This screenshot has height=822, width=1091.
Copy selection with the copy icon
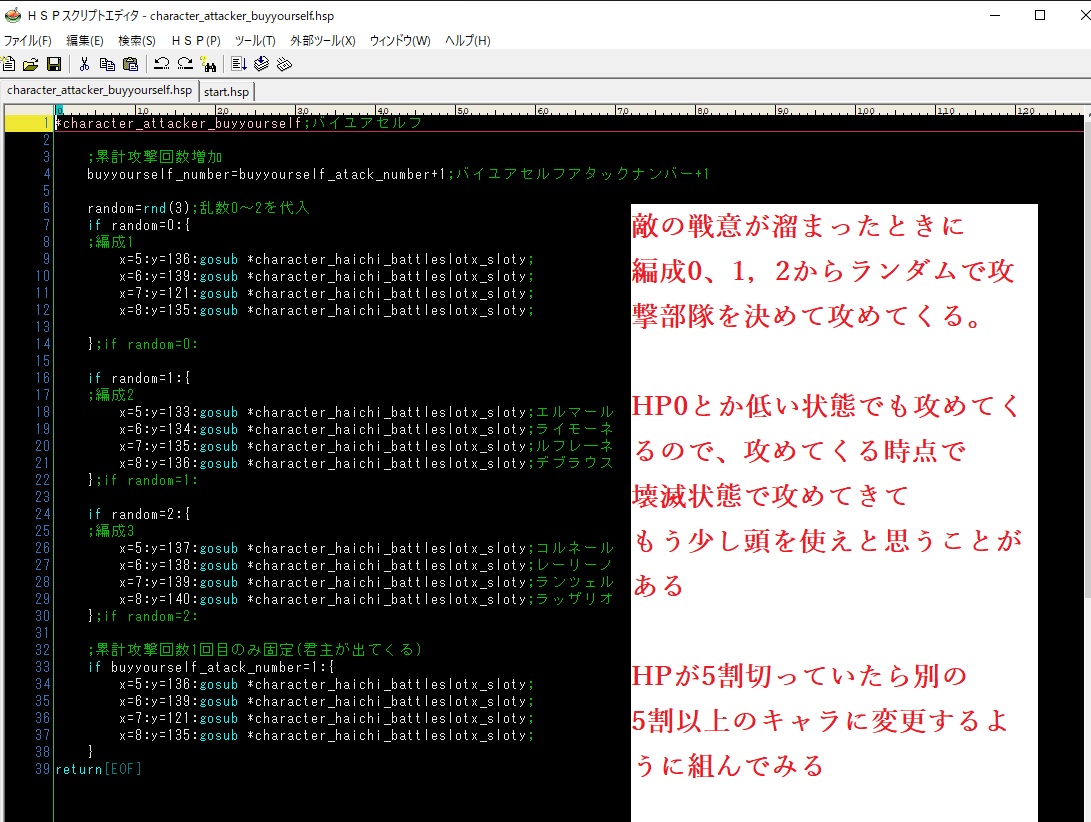(107, 64)
